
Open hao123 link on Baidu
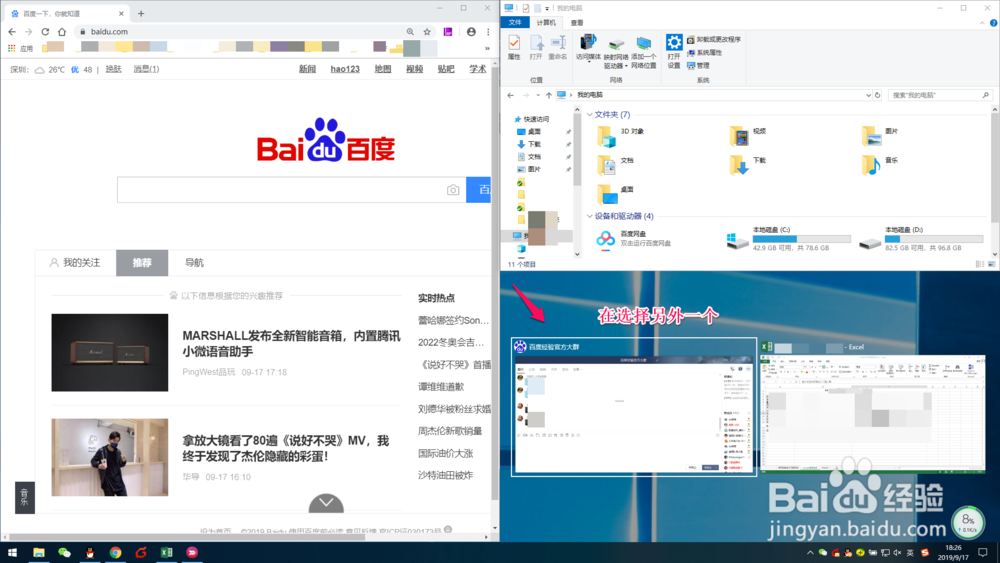(x=345, y=69)
